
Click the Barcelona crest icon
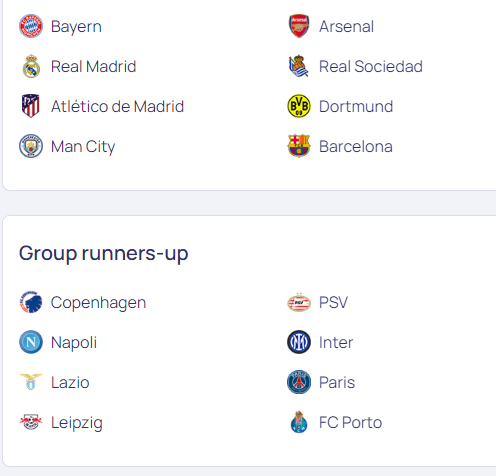click(299, 146)
